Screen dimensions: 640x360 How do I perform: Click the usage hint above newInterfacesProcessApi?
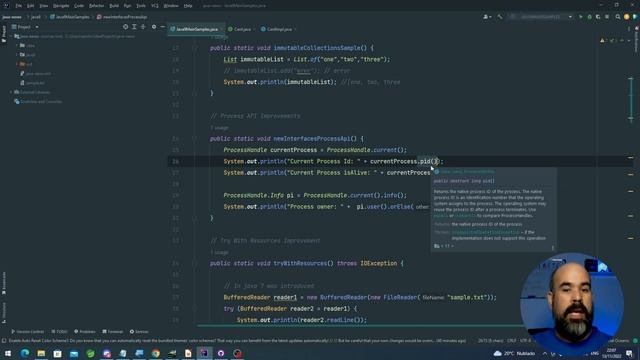219,128
